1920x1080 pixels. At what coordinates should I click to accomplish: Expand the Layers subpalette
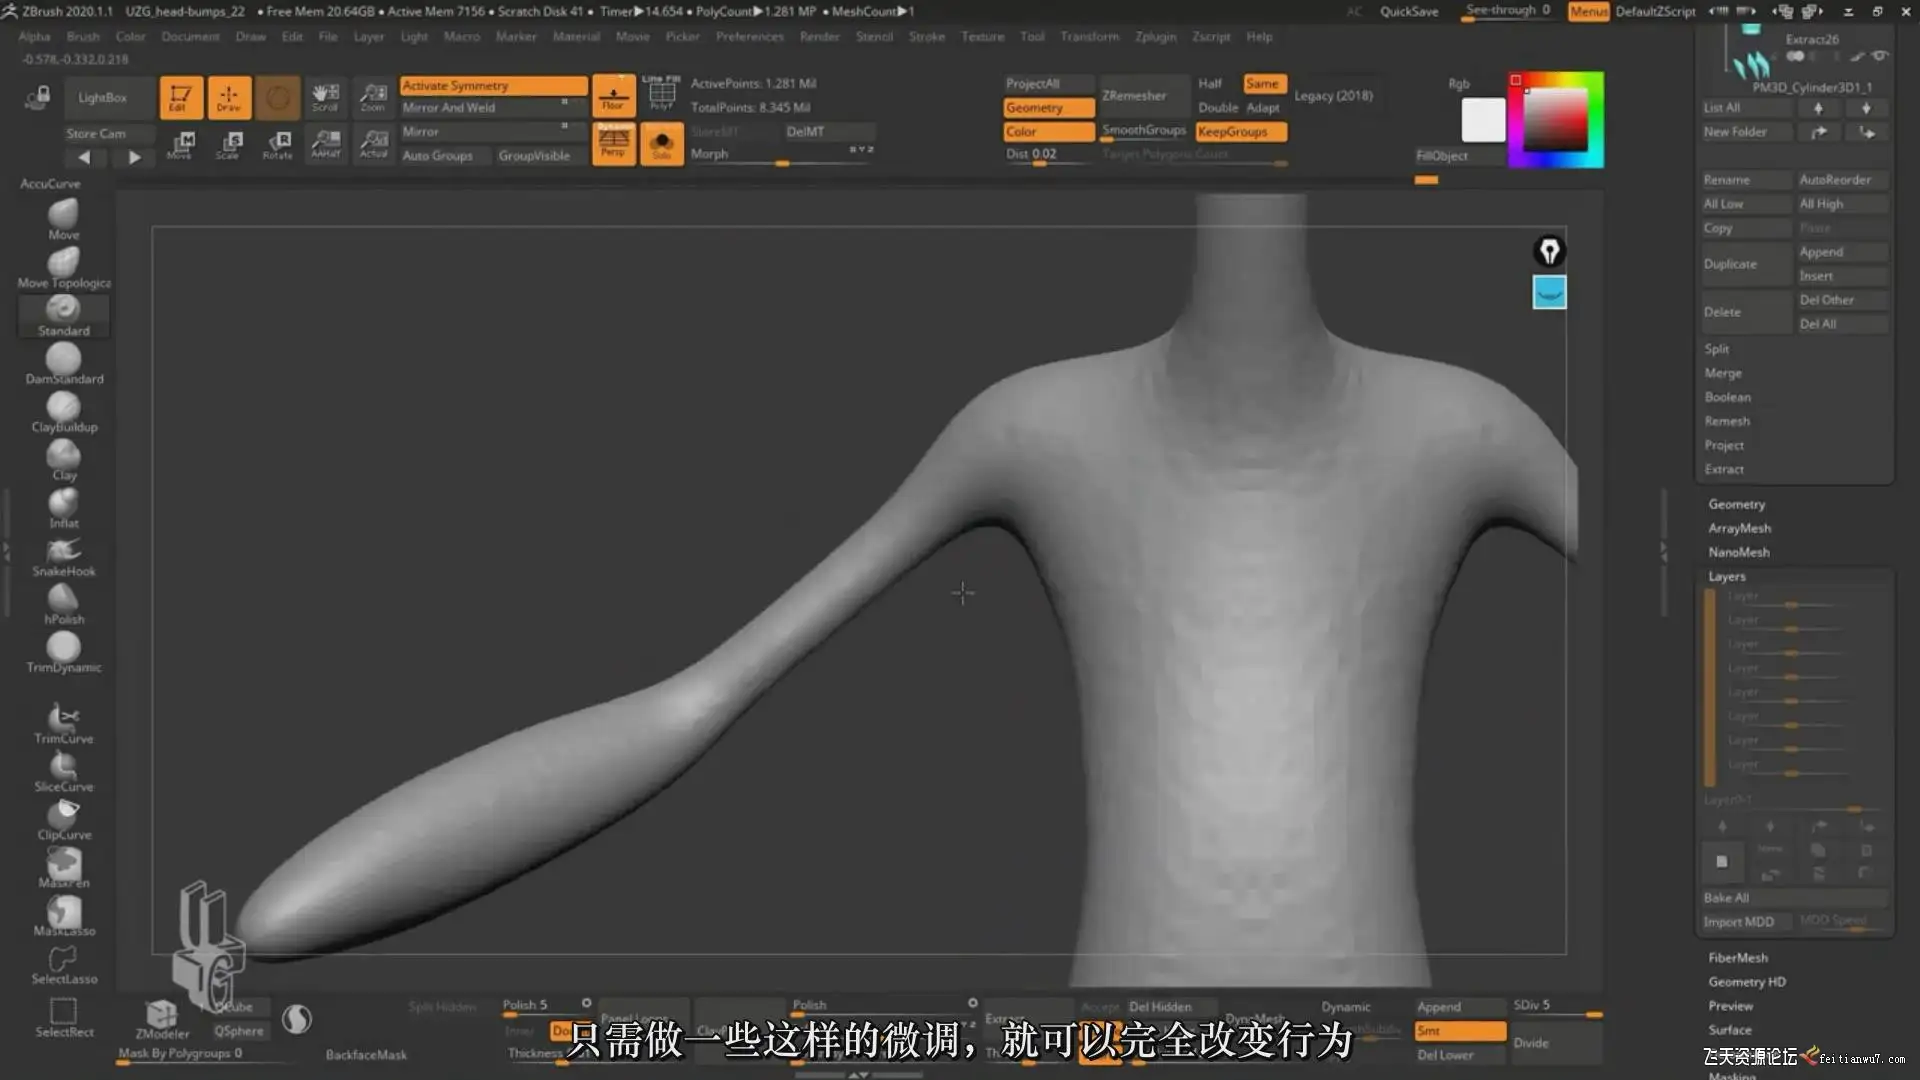[1726, 577]
